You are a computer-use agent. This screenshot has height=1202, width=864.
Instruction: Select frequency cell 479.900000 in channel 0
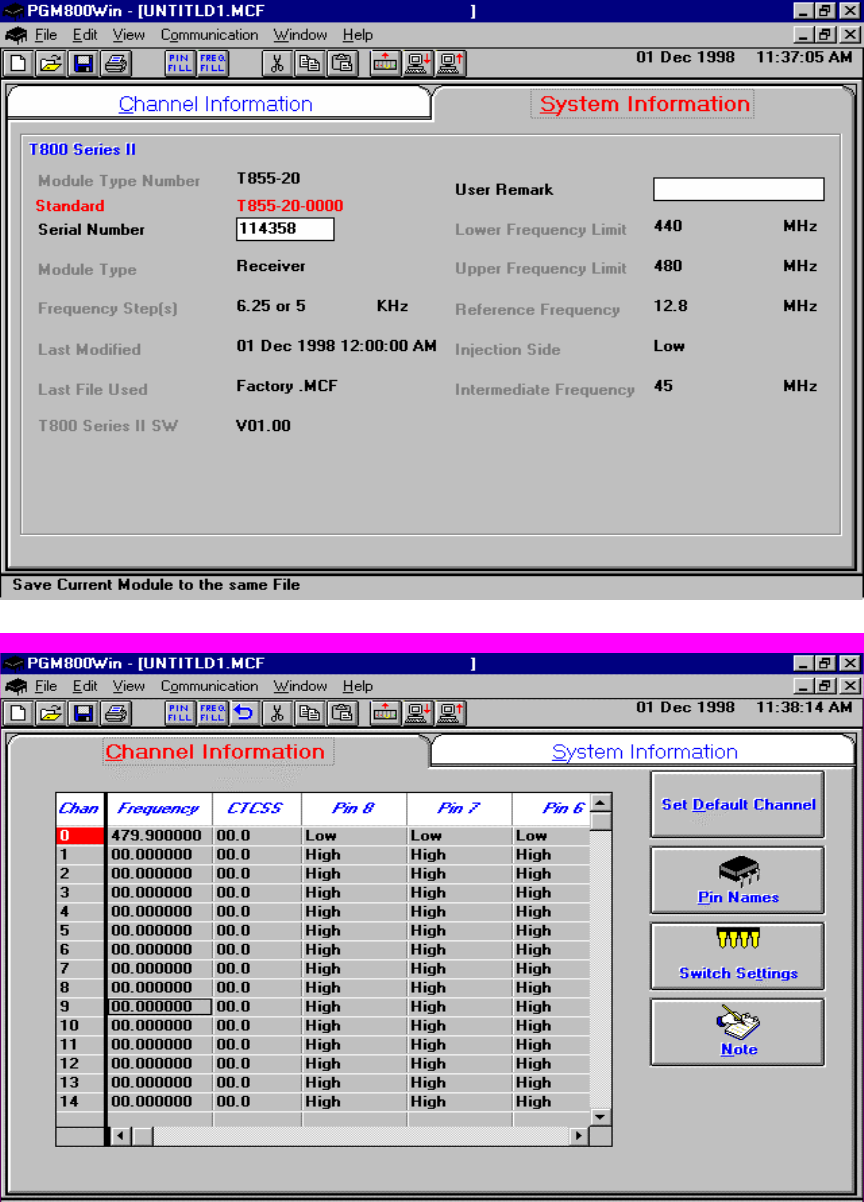pyautogui.click(x=159, y=836)
